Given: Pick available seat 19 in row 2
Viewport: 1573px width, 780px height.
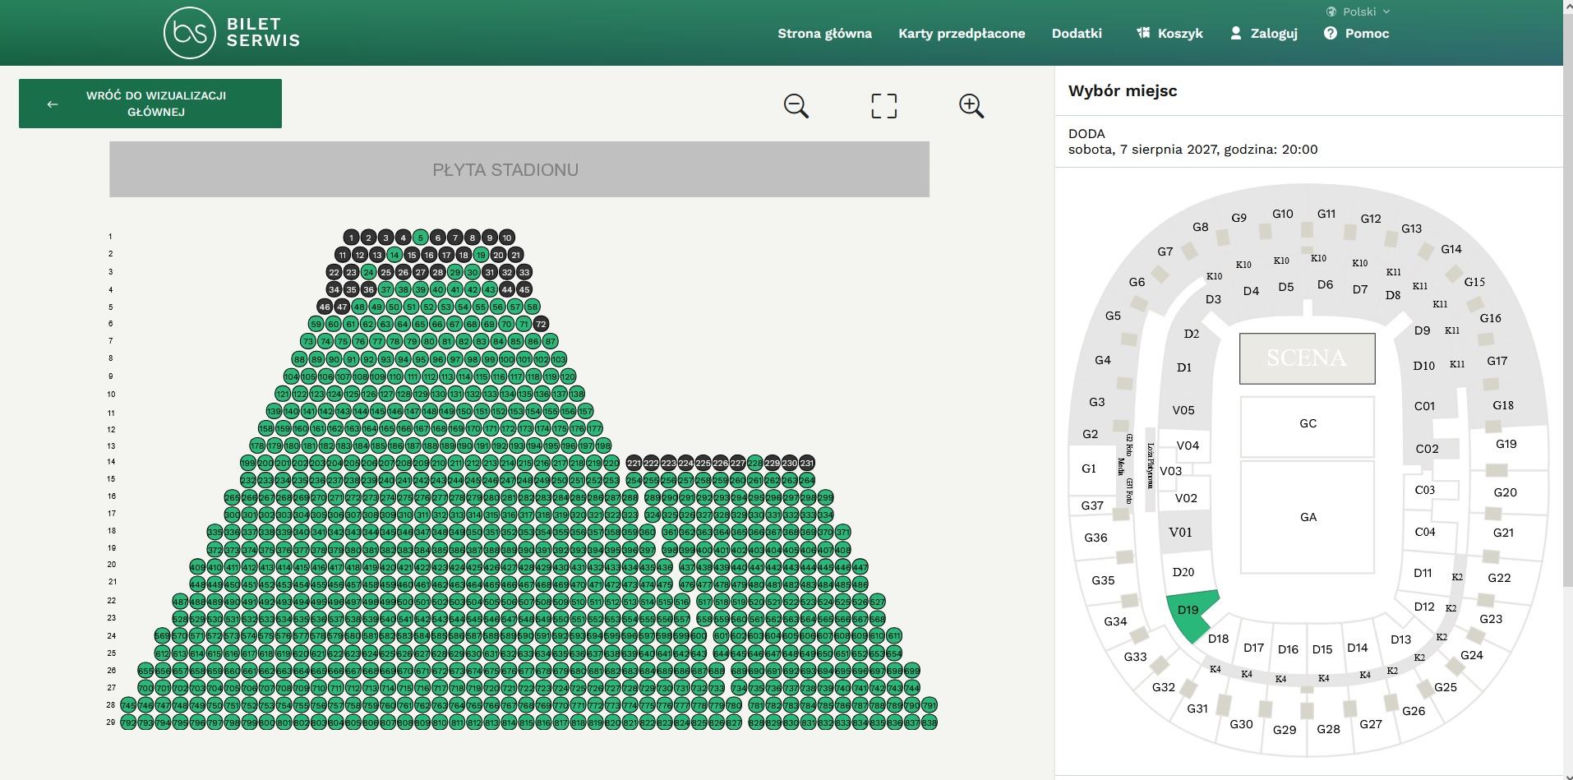Looking at the screenshot, I should [x=481, y=255].
